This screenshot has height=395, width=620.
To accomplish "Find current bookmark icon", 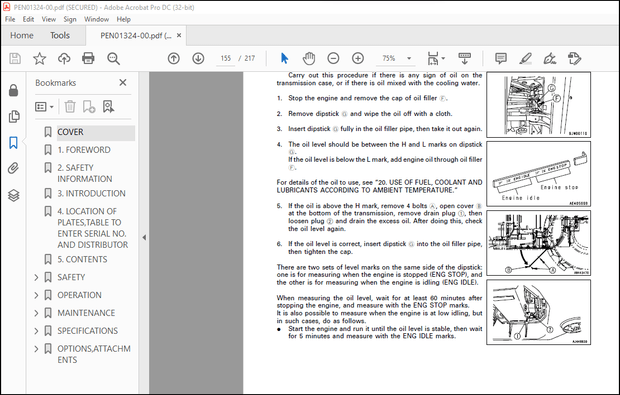I will coord(108,107).
